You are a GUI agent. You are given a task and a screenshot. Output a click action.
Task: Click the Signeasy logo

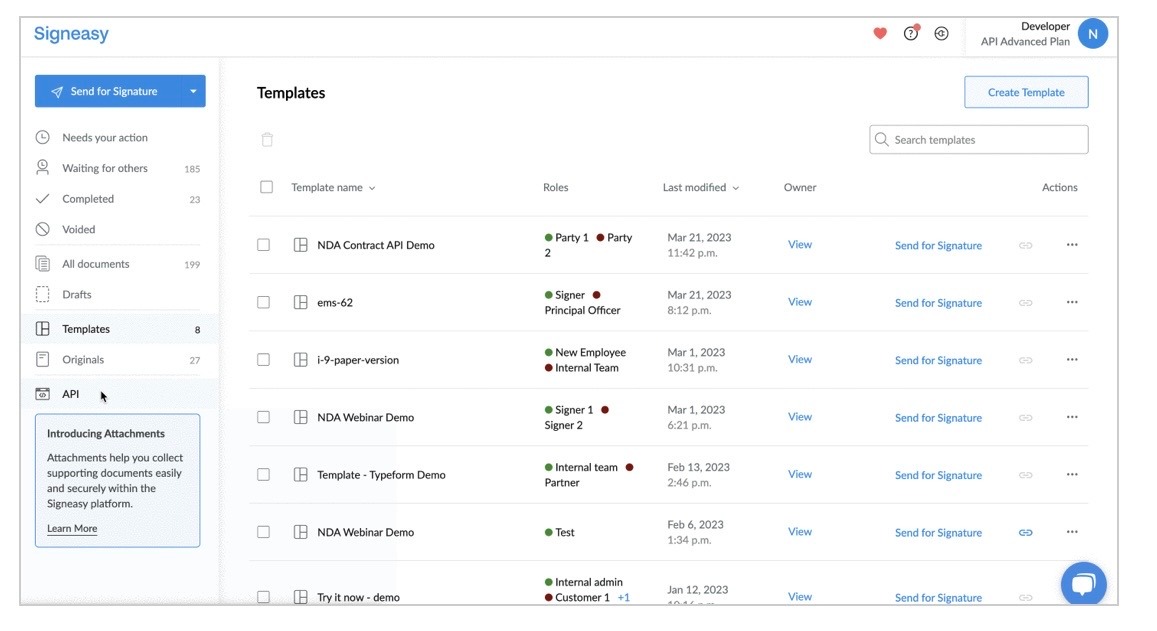pyautogui.click(x=71, y=34)
